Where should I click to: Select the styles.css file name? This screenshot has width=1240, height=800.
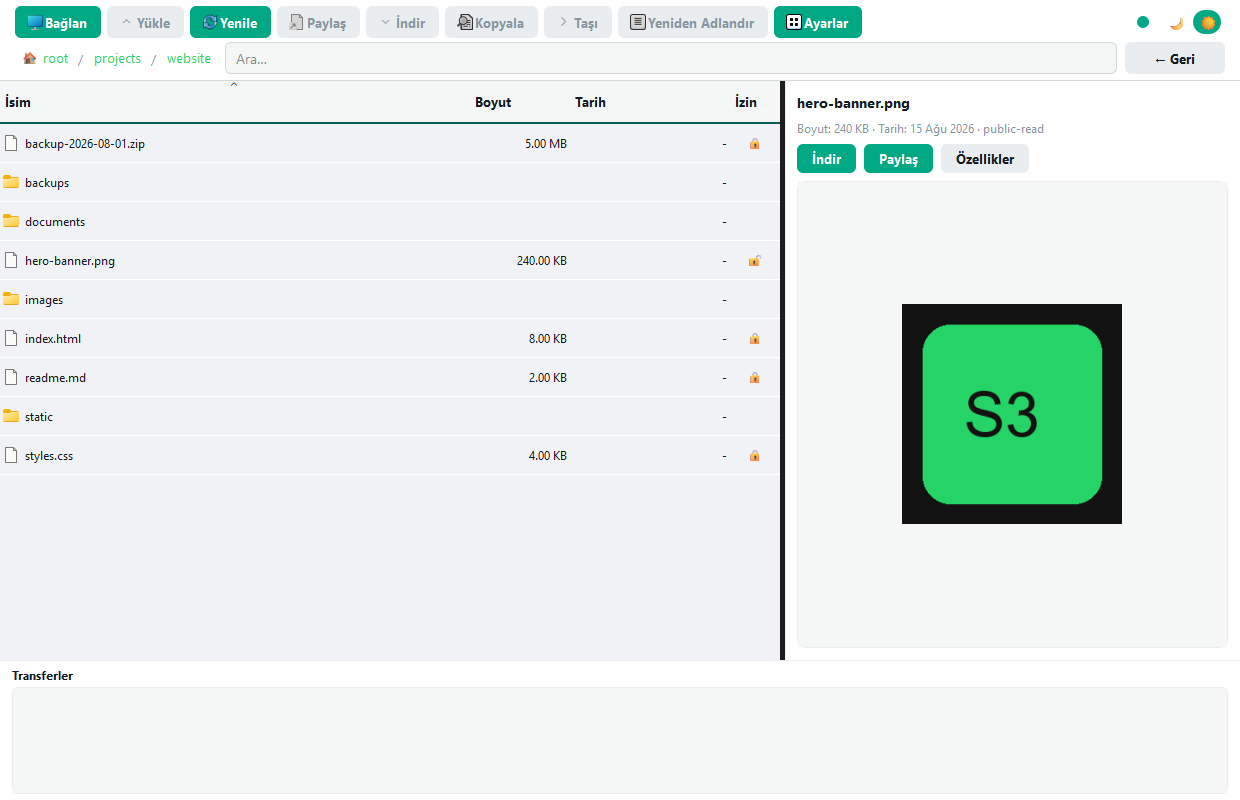49,456
